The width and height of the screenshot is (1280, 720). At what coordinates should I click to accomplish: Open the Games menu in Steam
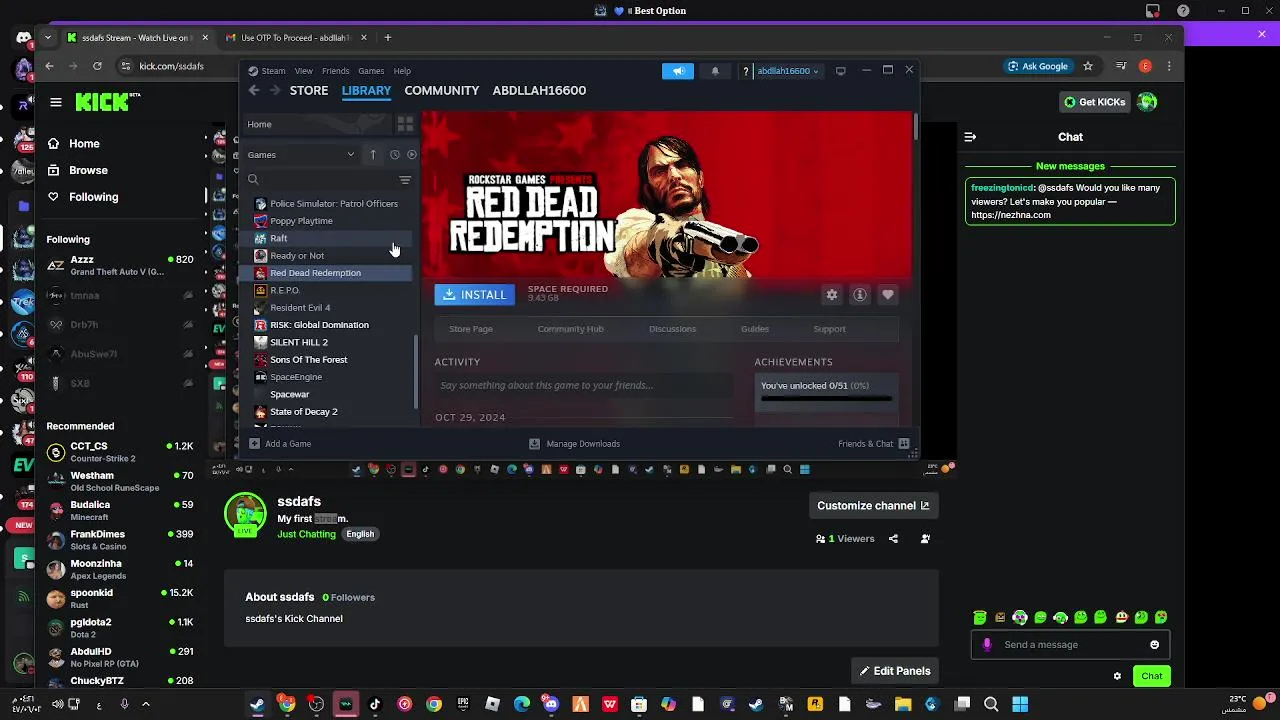(371, 71)
